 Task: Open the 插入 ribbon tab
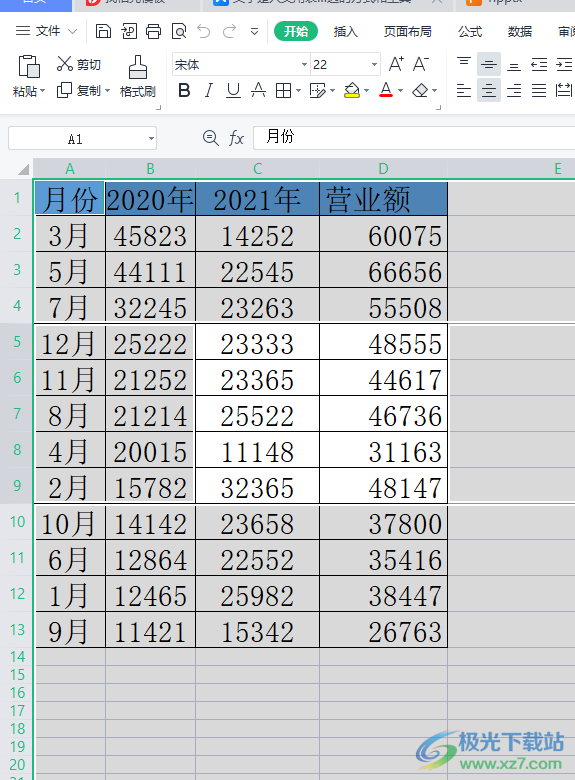click(346, 32)
